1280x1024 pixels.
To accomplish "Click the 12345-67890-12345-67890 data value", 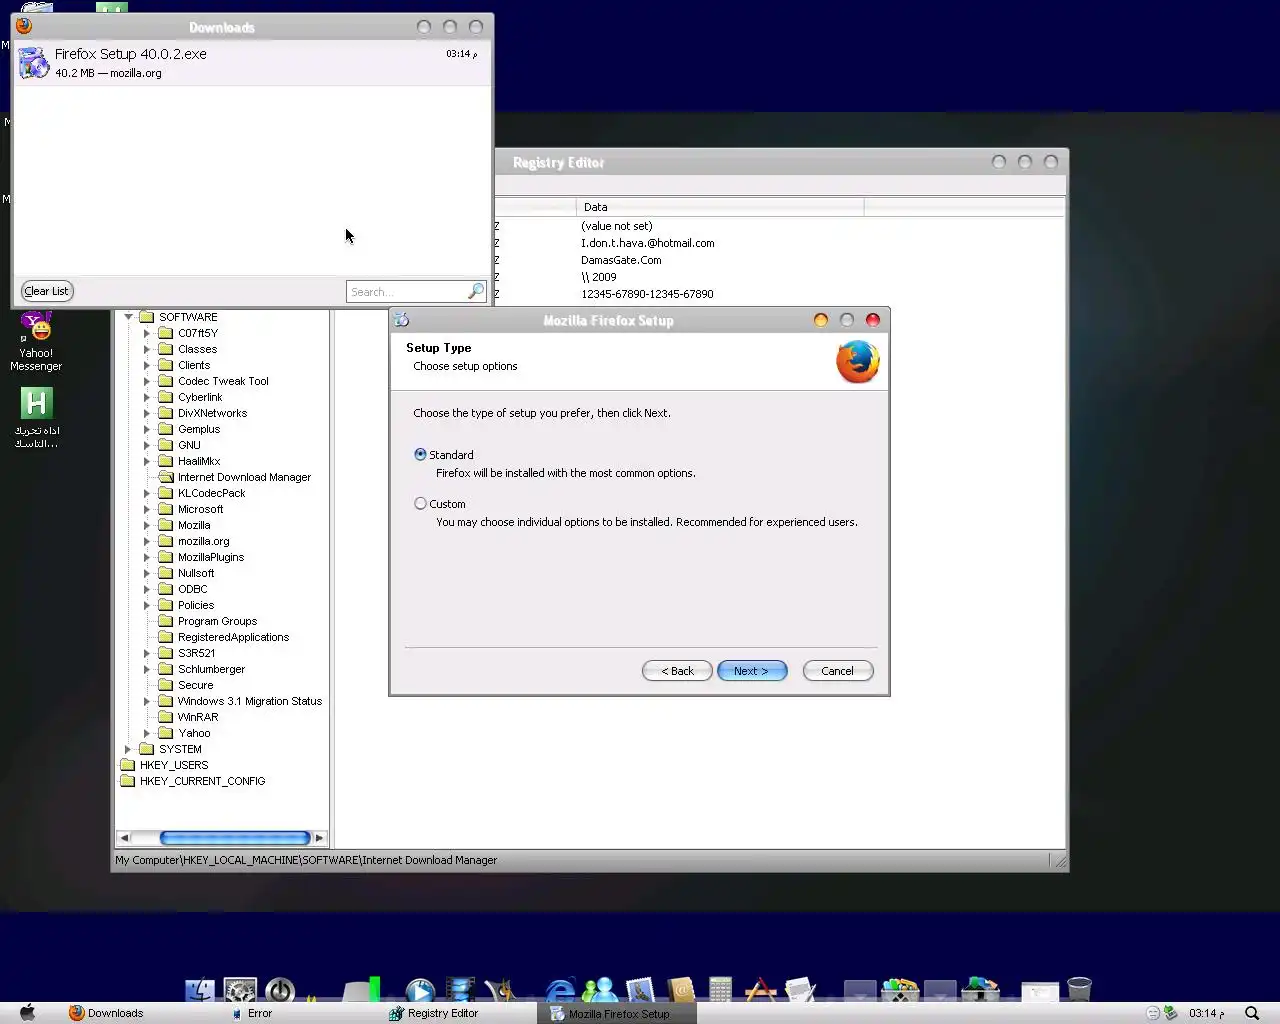I will coord(647,294).
